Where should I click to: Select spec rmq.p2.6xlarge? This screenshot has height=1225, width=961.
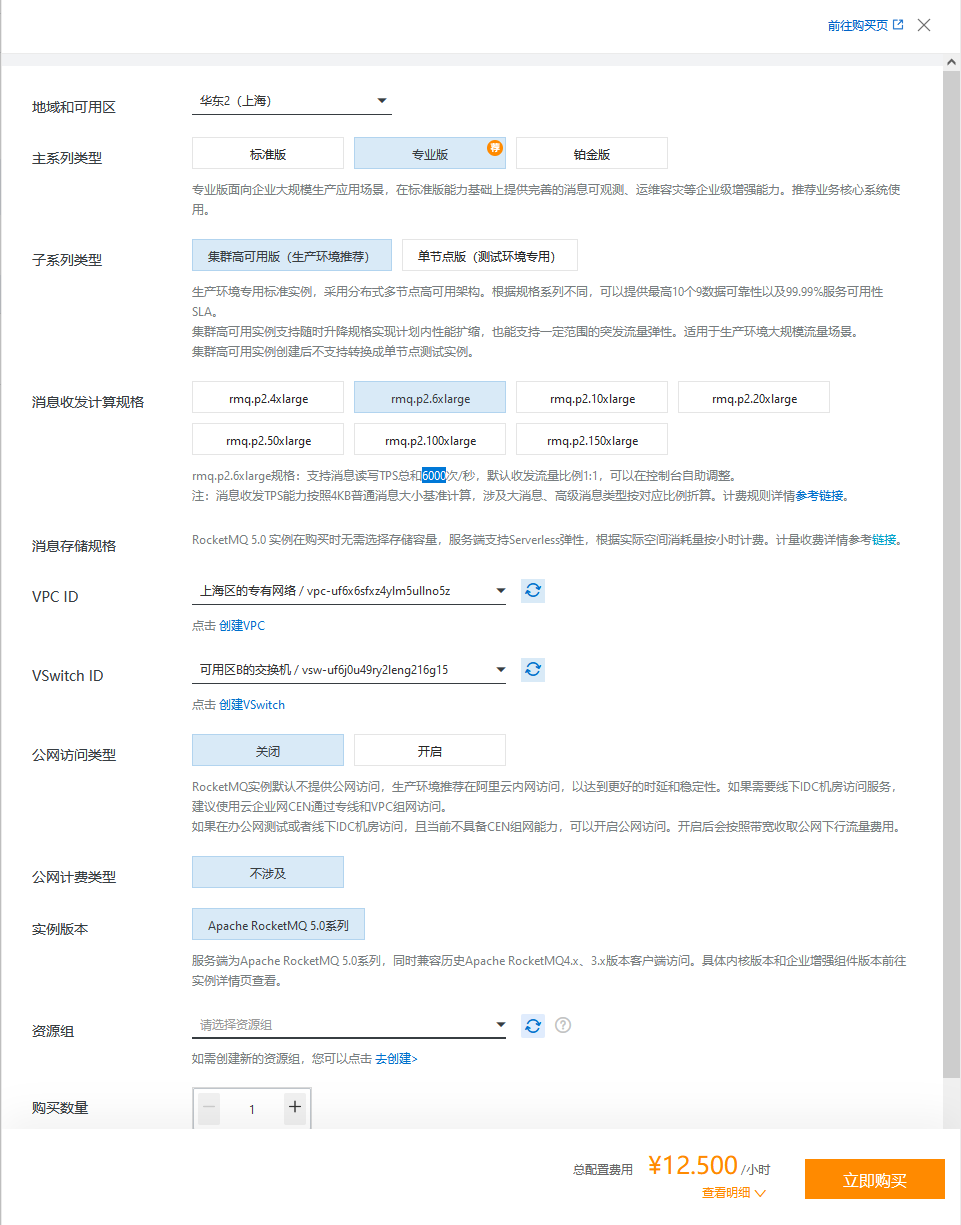(430, 398)
